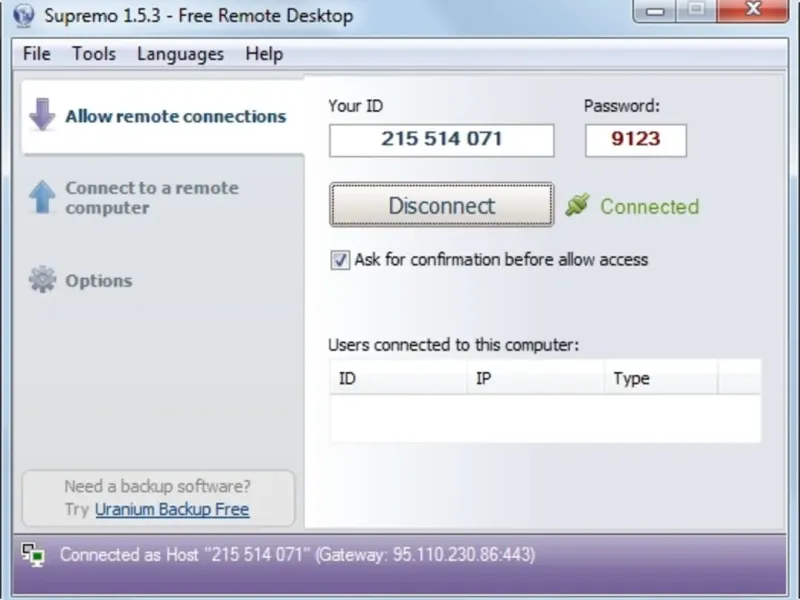Click the Your ID label

[x=356, y=106]
